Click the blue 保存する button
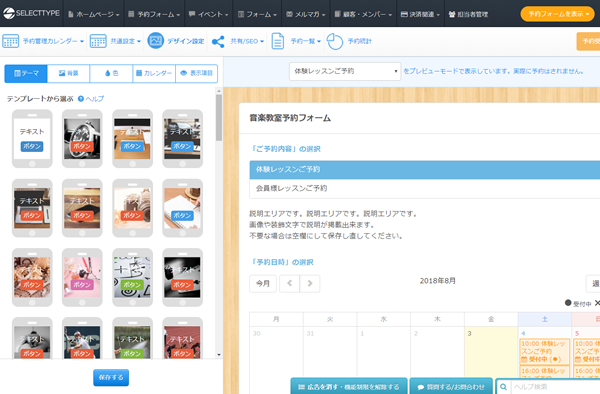 click(x=111, y=377)
